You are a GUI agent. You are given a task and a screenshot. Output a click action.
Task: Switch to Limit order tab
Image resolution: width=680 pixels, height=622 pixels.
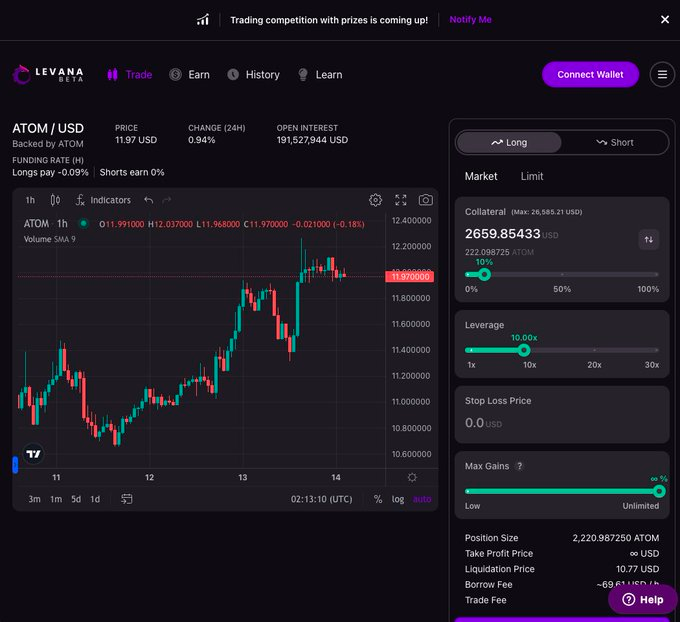[532, 176]
